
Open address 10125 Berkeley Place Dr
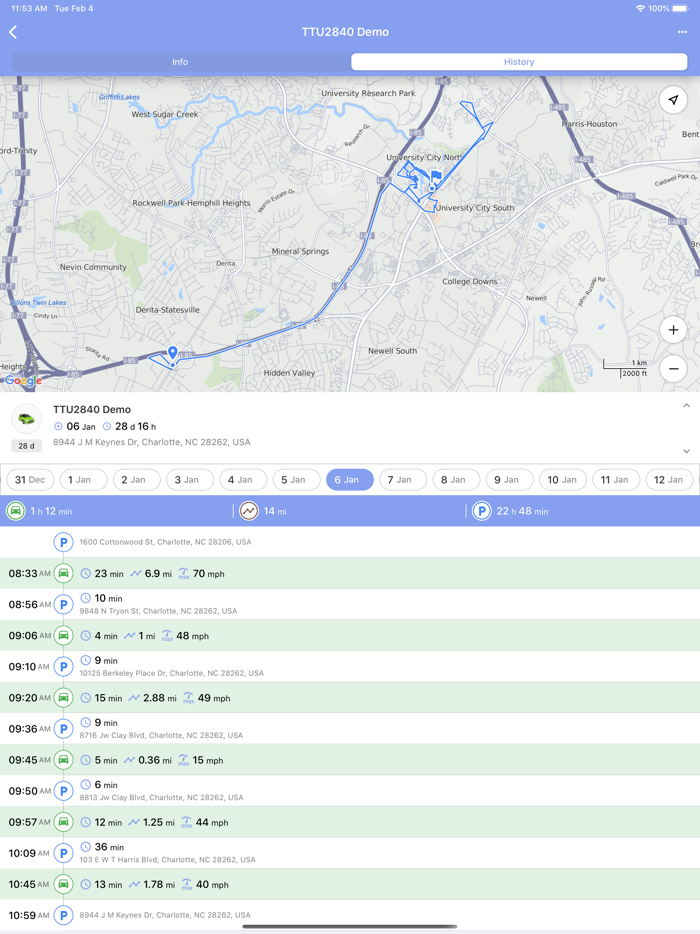tap(172, 673)
